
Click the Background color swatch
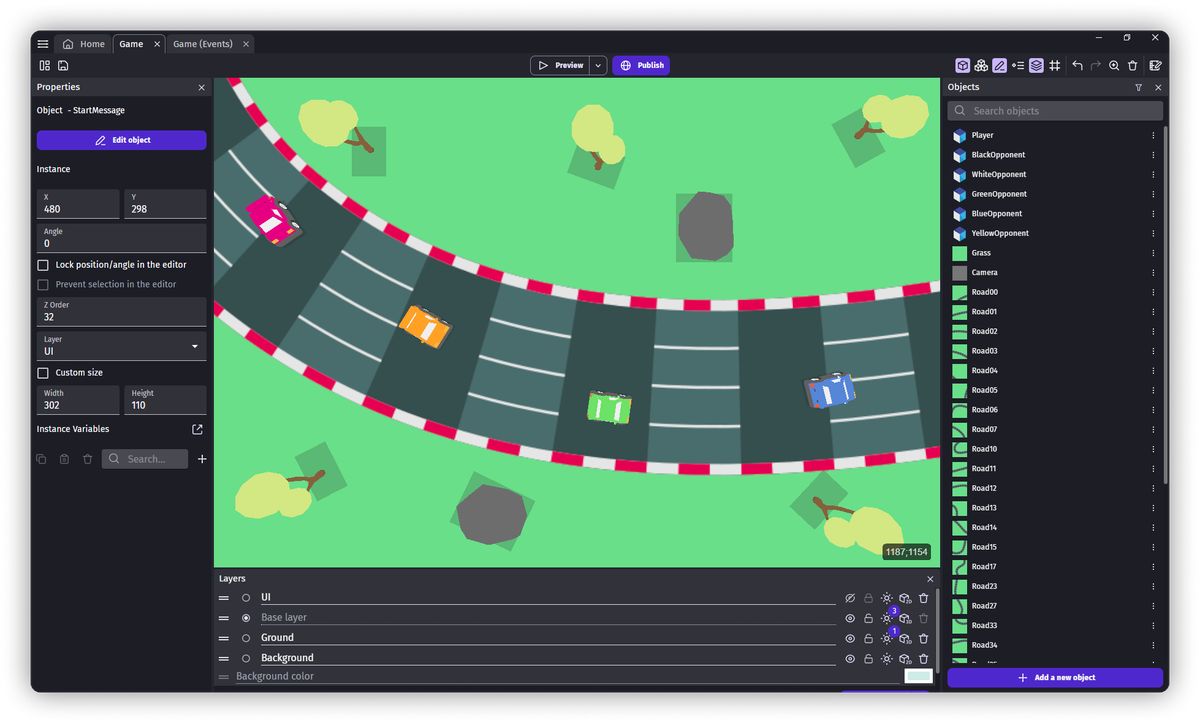pyautogui.click(x=918, y=675)
